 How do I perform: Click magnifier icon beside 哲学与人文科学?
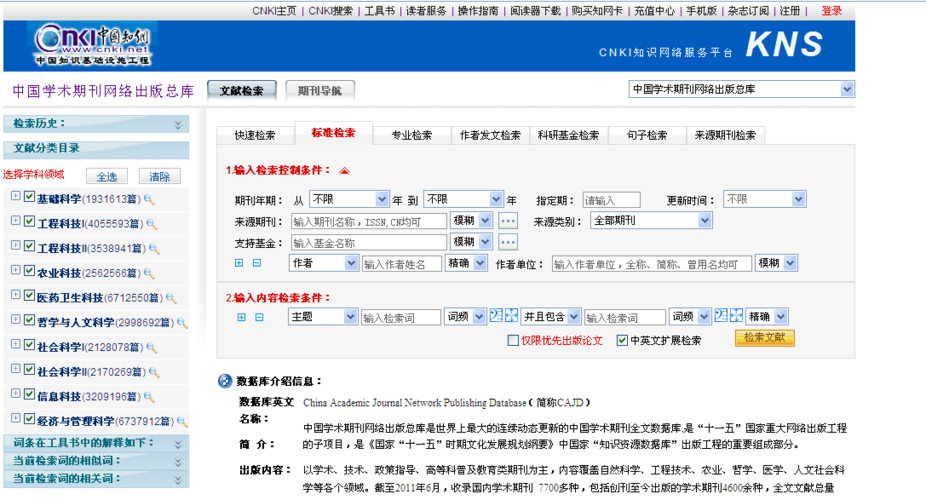182,323
